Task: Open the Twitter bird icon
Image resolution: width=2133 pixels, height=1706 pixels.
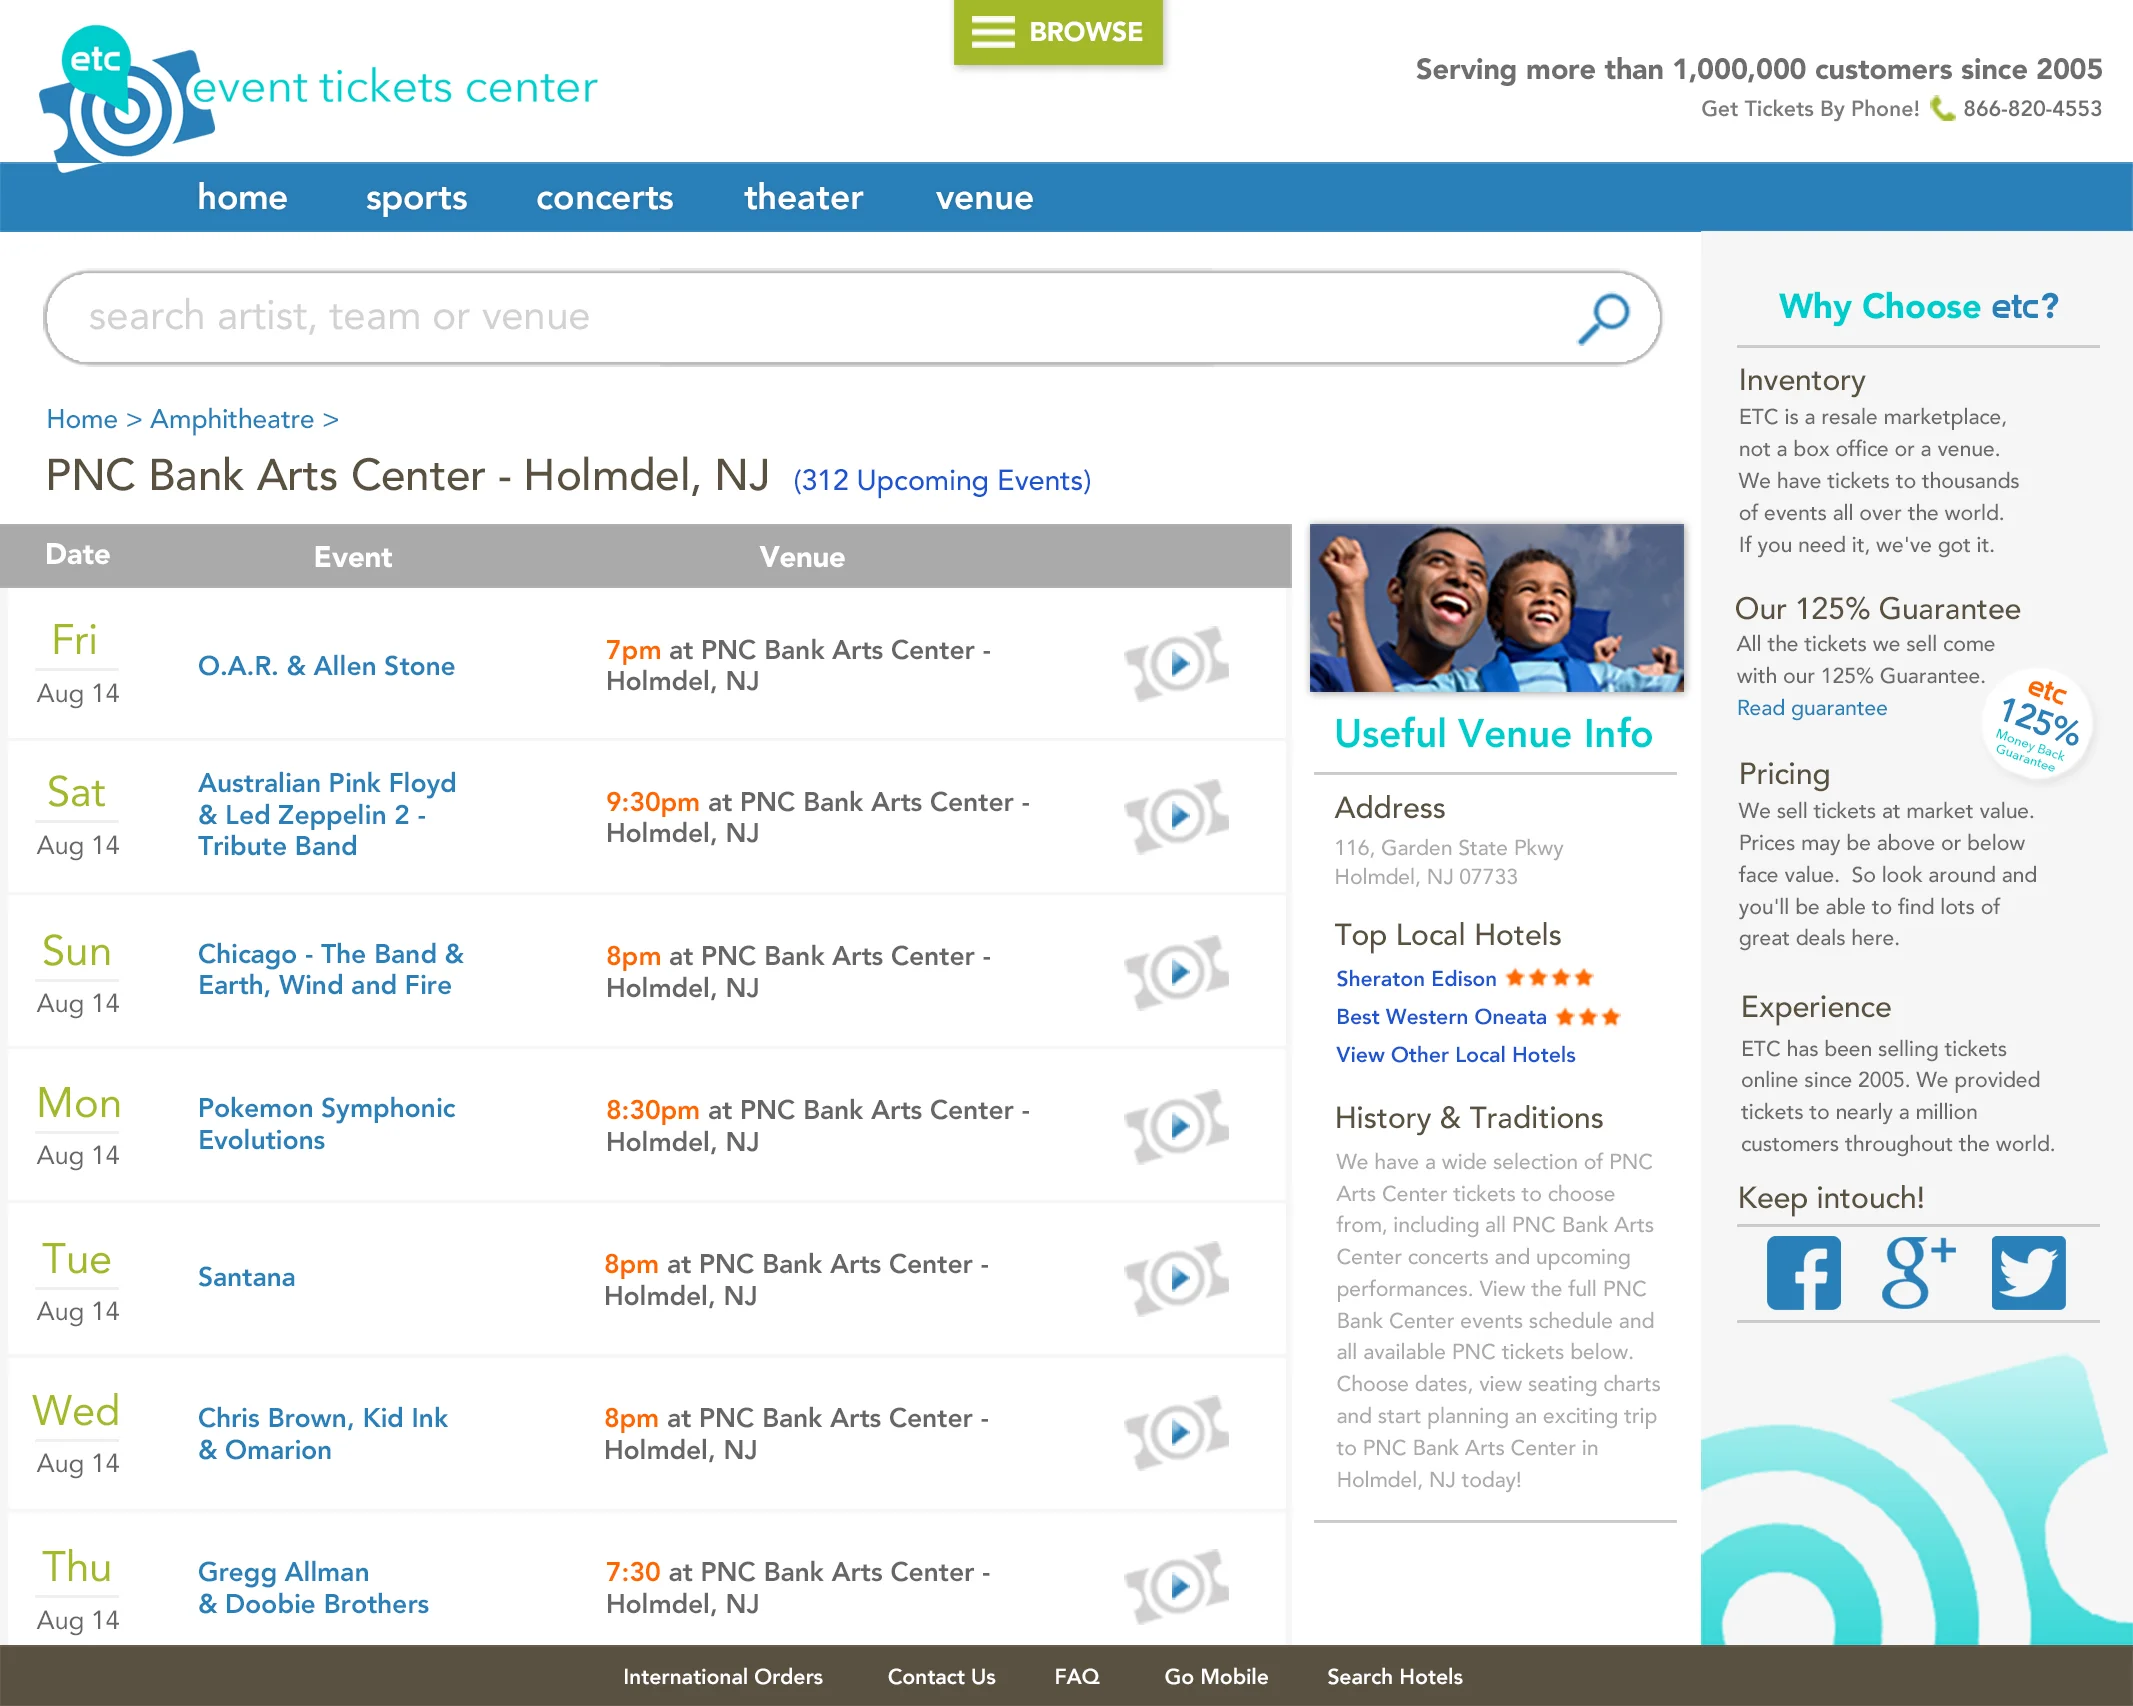Action: [x=2028, y=1272]
